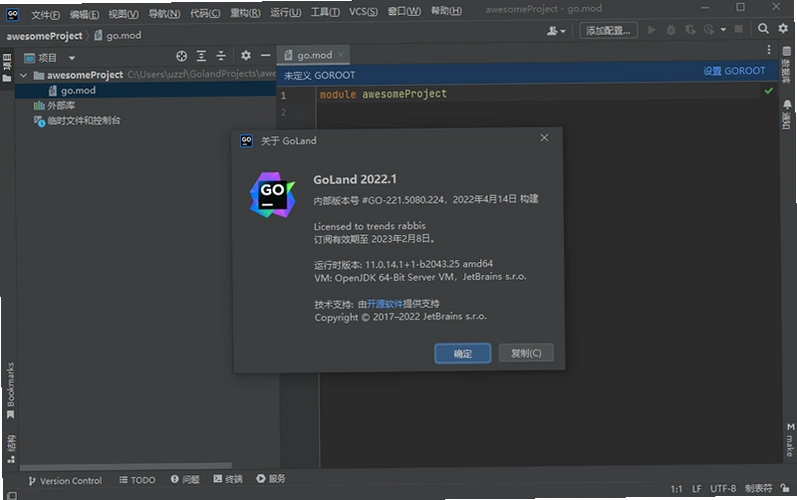Open the 工具(T) menu
797x500 pixels.
(x=325, y=12)
